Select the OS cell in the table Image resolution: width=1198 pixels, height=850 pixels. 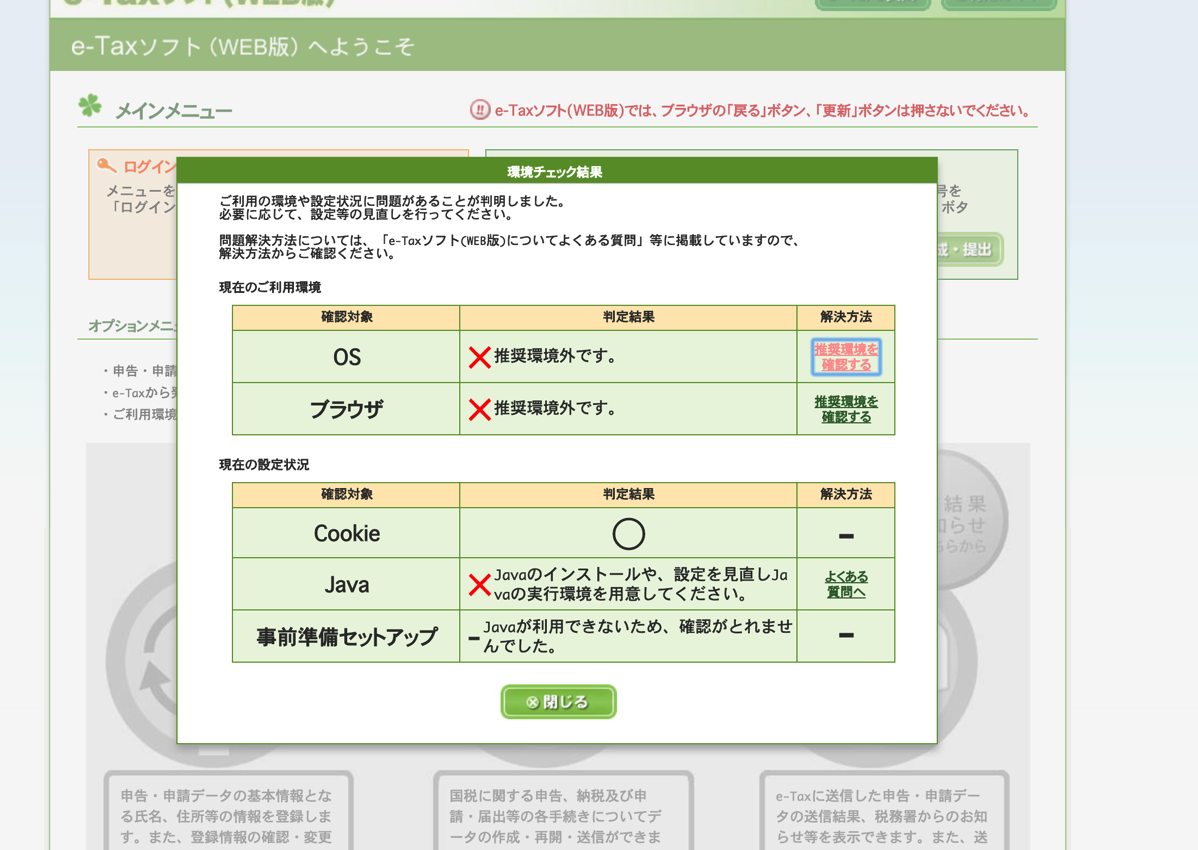(346, 357)
